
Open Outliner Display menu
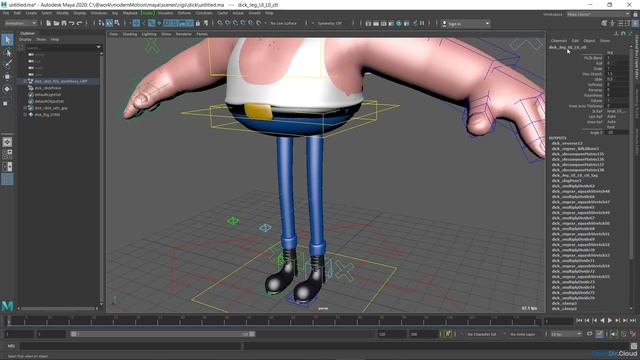(x=25, y=40)
